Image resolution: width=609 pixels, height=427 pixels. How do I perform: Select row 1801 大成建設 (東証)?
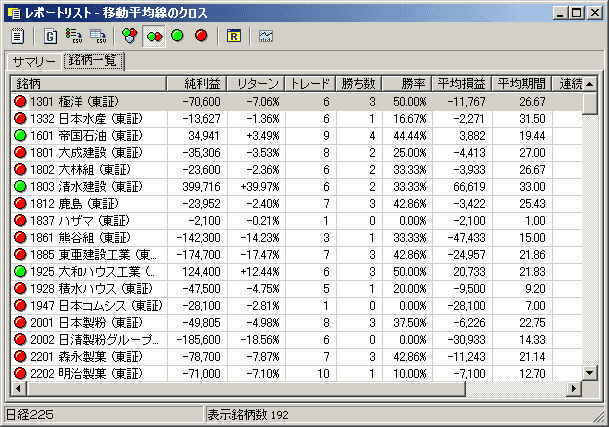297,153
